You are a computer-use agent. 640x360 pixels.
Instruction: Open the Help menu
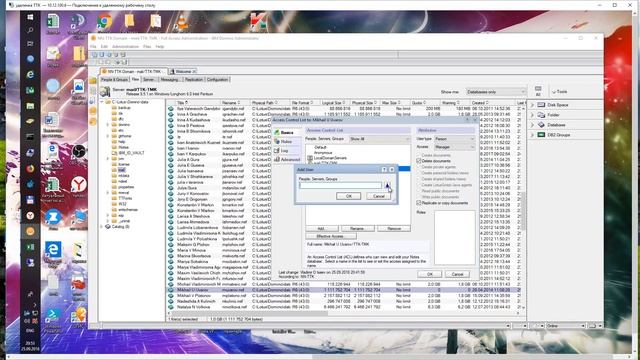point(160,47)
